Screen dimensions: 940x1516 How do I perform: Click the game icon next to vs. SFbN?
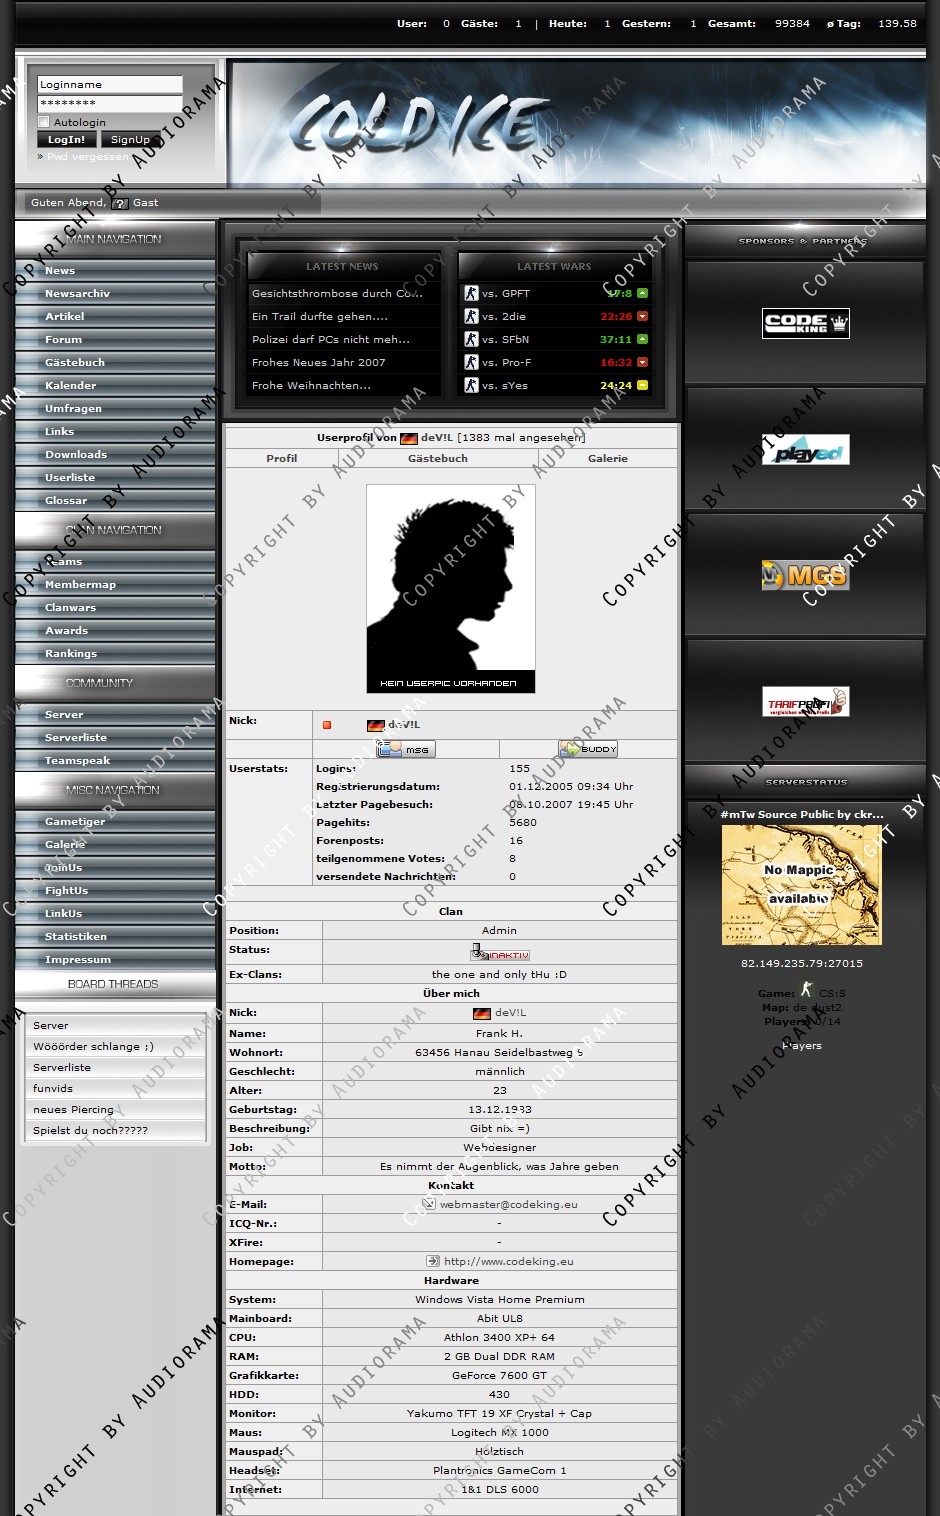(x=471, y=339)
